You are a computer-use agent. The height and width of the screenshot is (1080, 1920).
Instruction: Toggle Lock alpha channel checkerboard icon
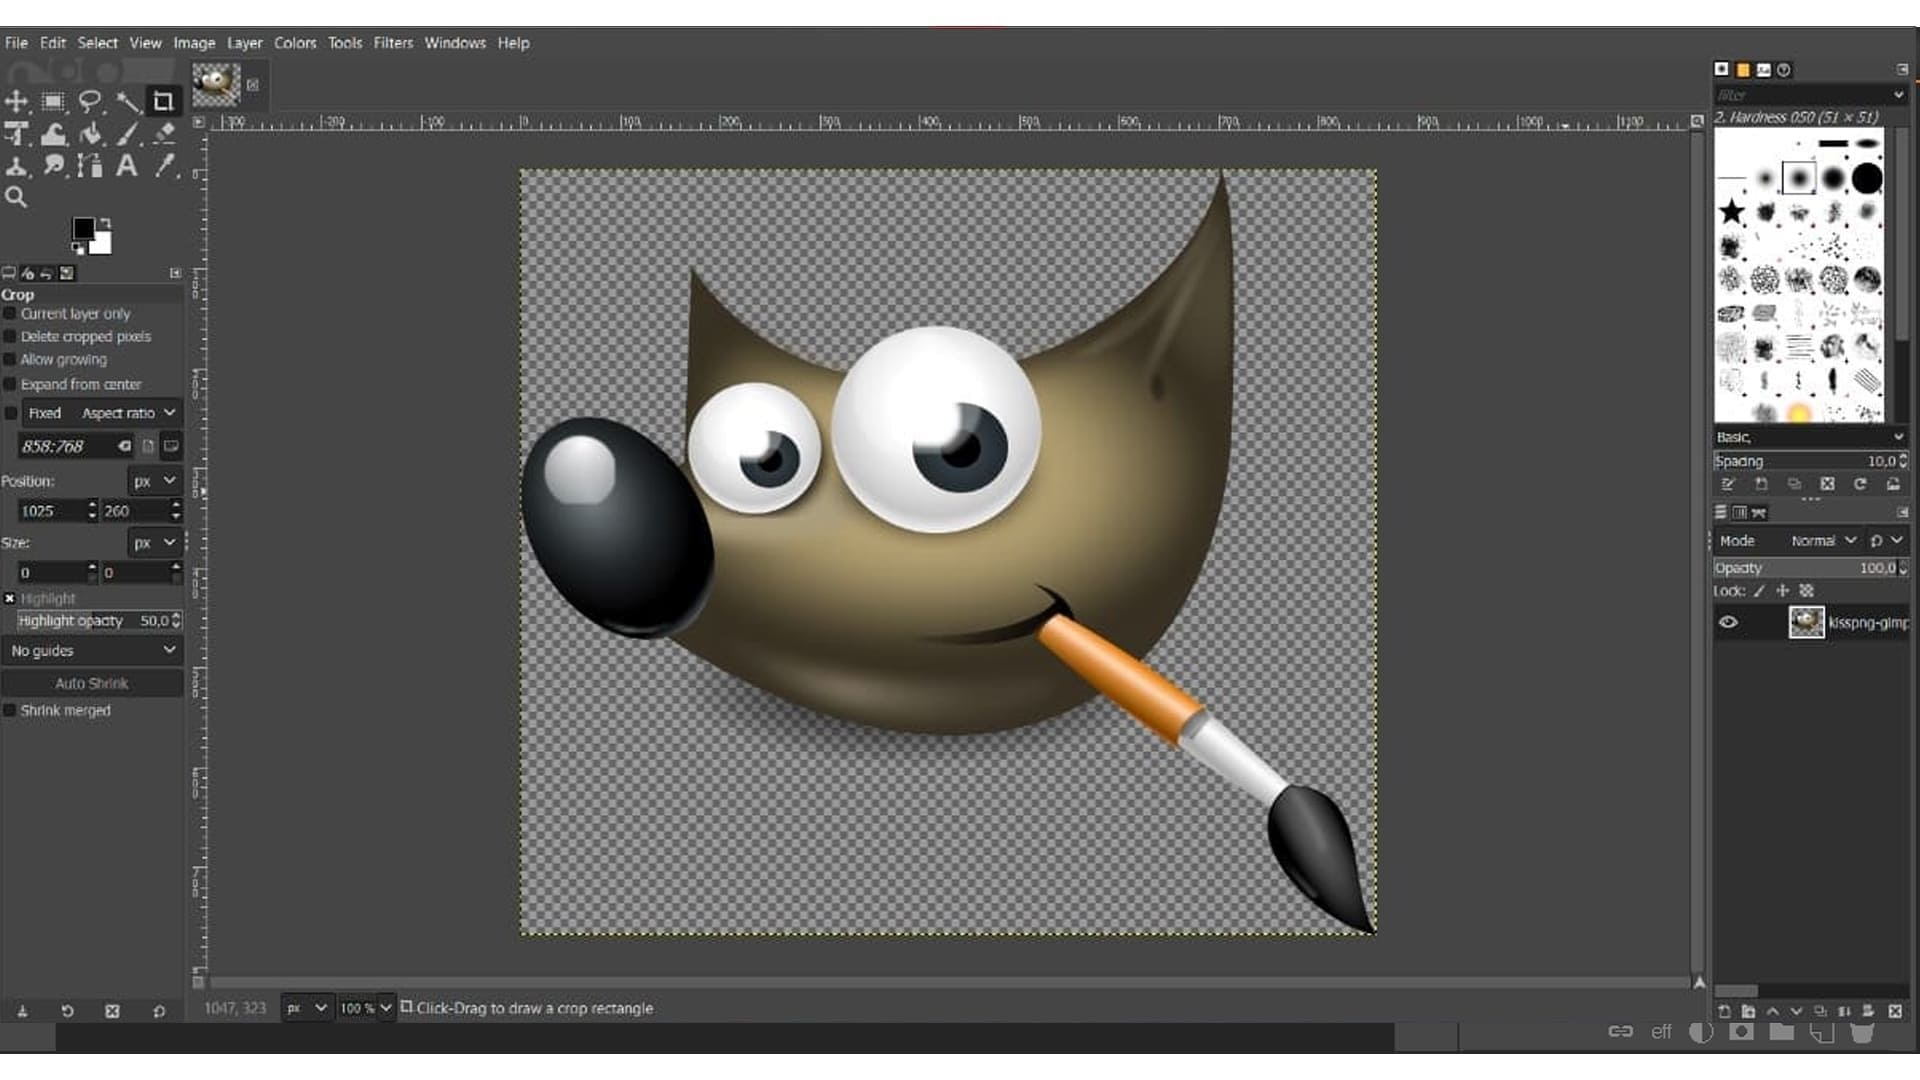point(1807,591)
